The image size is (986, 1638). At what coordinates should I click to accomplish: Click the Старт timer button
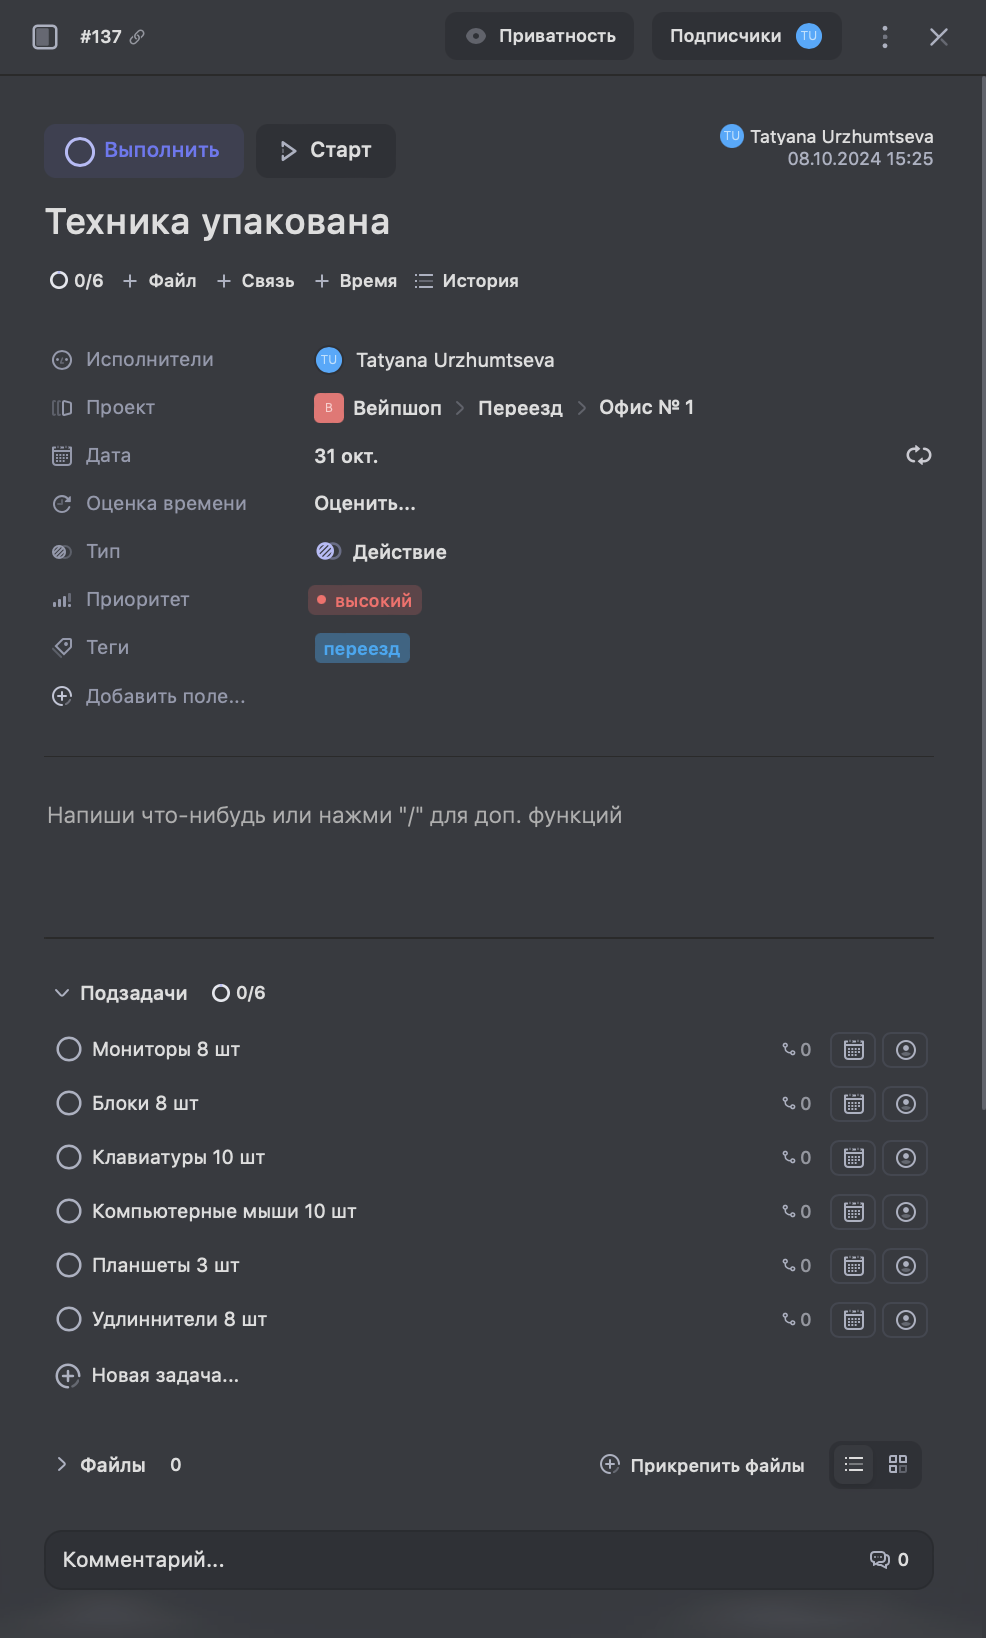point(326,151)
